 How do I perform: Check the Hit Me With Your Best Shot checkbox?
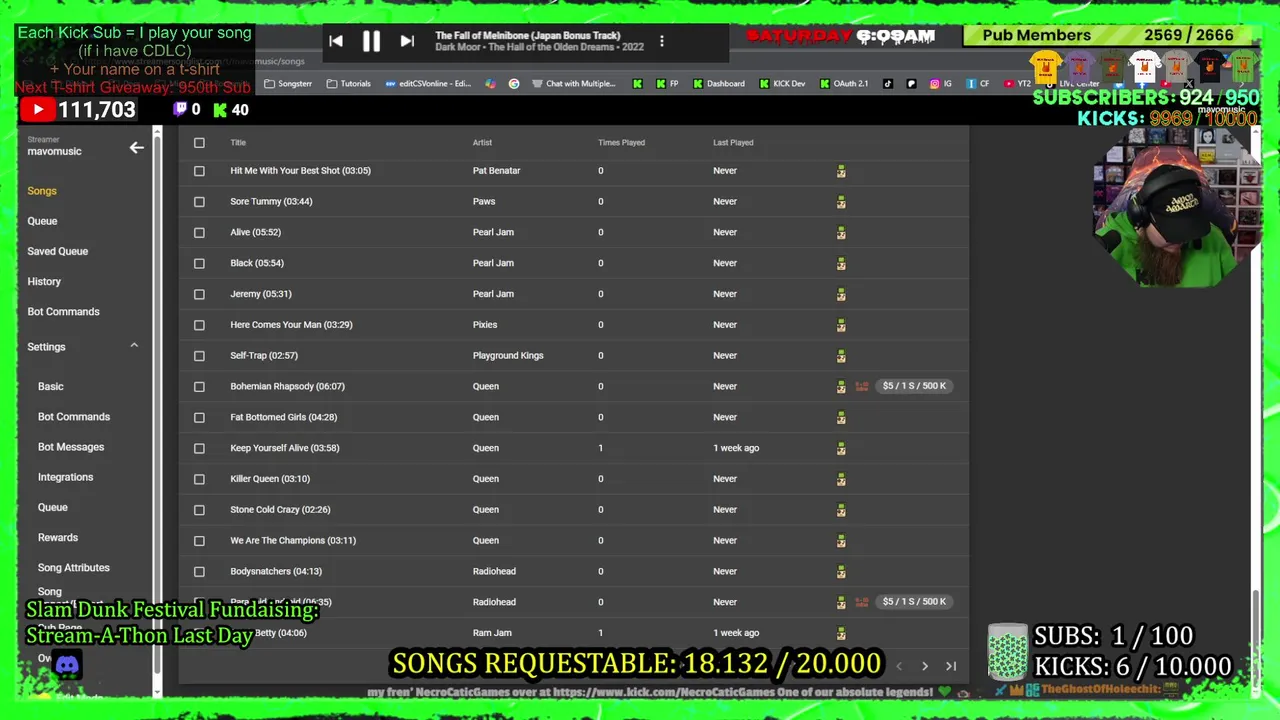pyautogui.click(x=199, y=171)
